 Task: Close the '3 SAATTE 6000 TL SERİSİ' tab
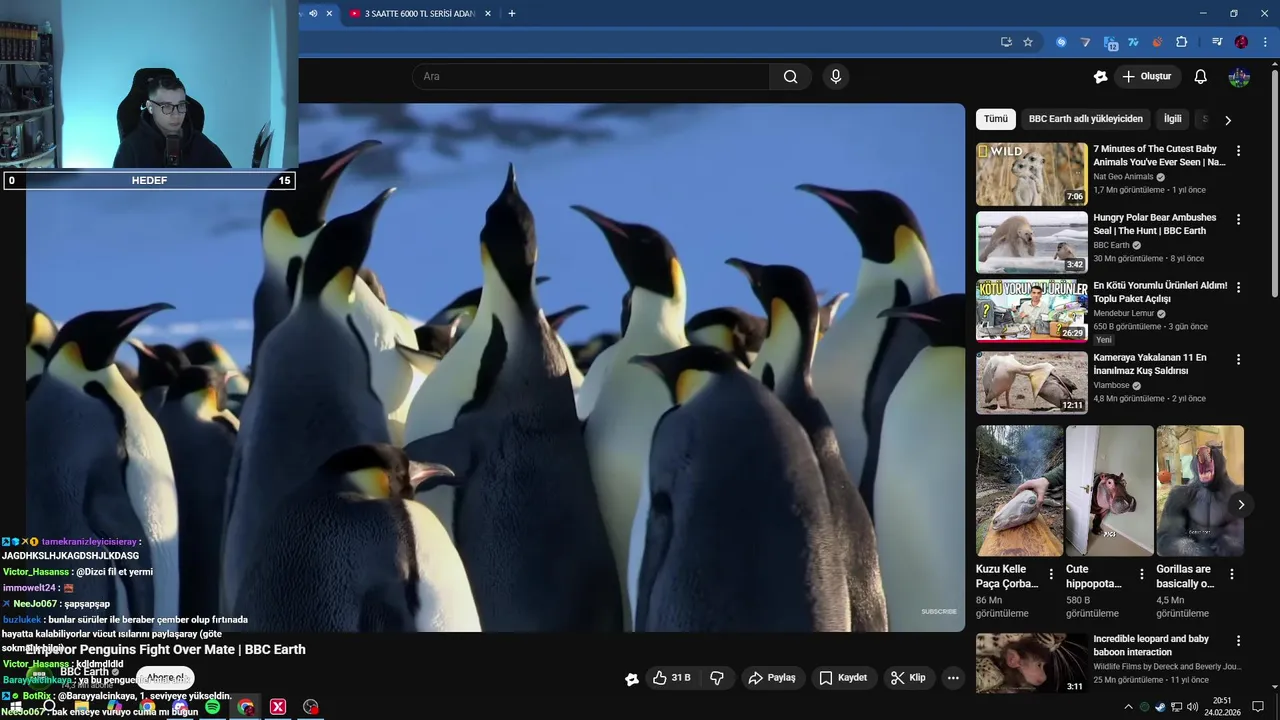pos(488,13)
